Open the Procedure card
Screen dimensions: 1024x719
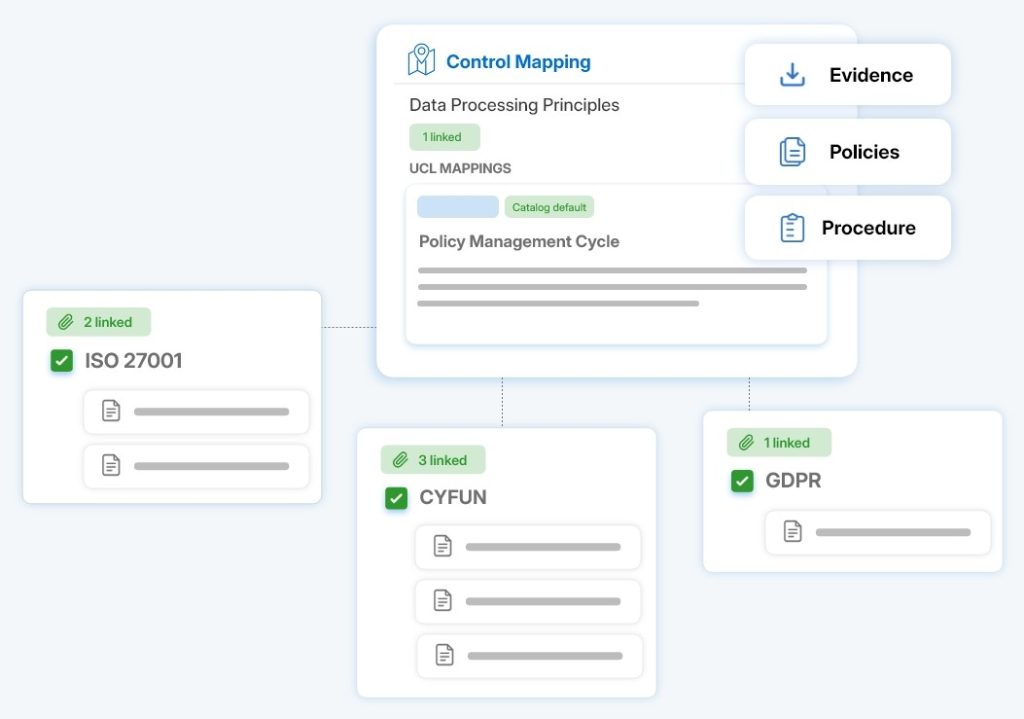click(848, 227)
